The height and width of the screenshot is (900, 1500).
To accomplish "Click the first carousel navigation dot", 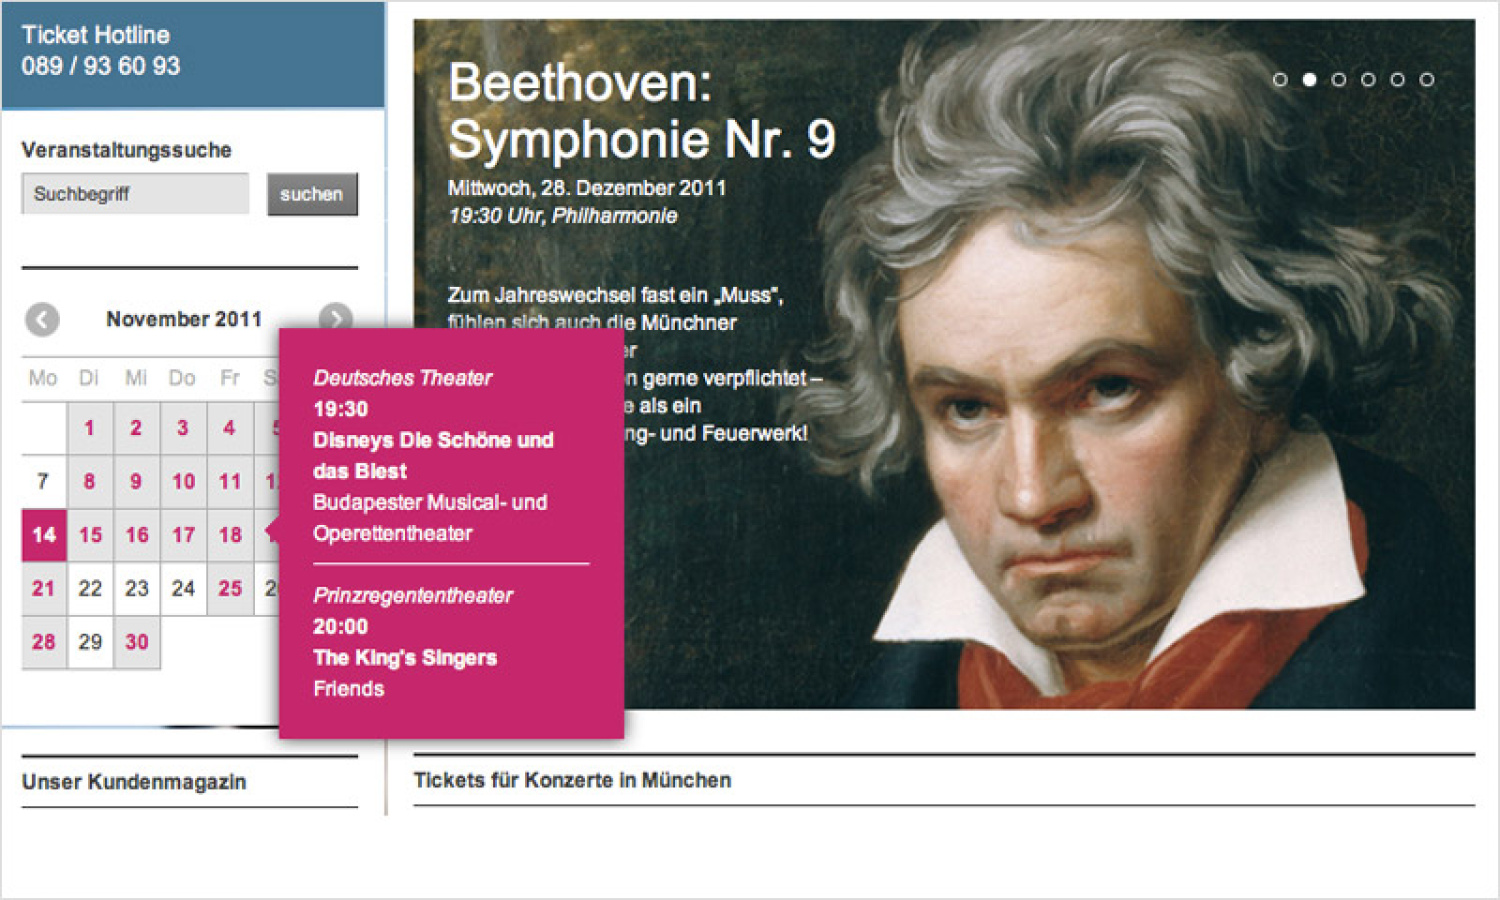I will point(1282,80).
